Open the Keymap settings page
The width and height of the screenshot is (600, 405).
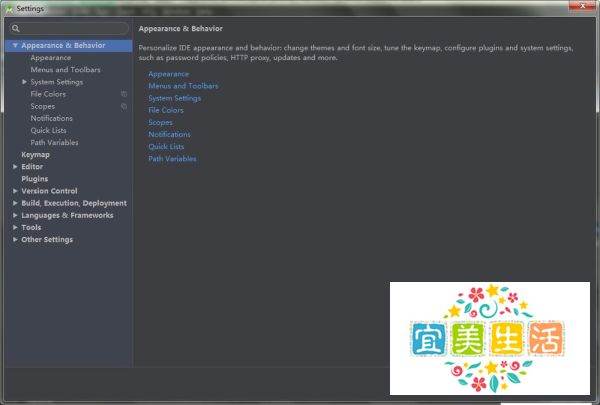point(36,155)
